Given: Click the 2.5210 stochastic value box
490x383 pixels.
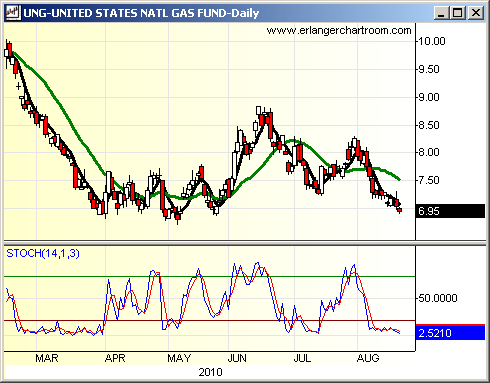Looking at the screenshot, I should pyautogui.click(x=451, y=333).
